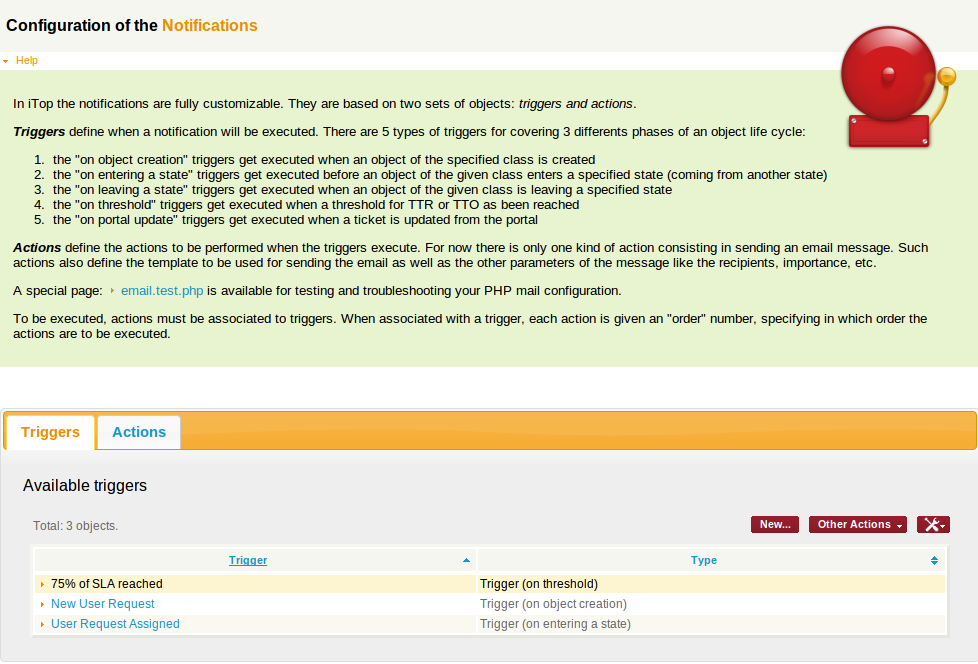Switch to the Actions tab
The height and width of the screenshot is (664, 978).
click(139, 432)
